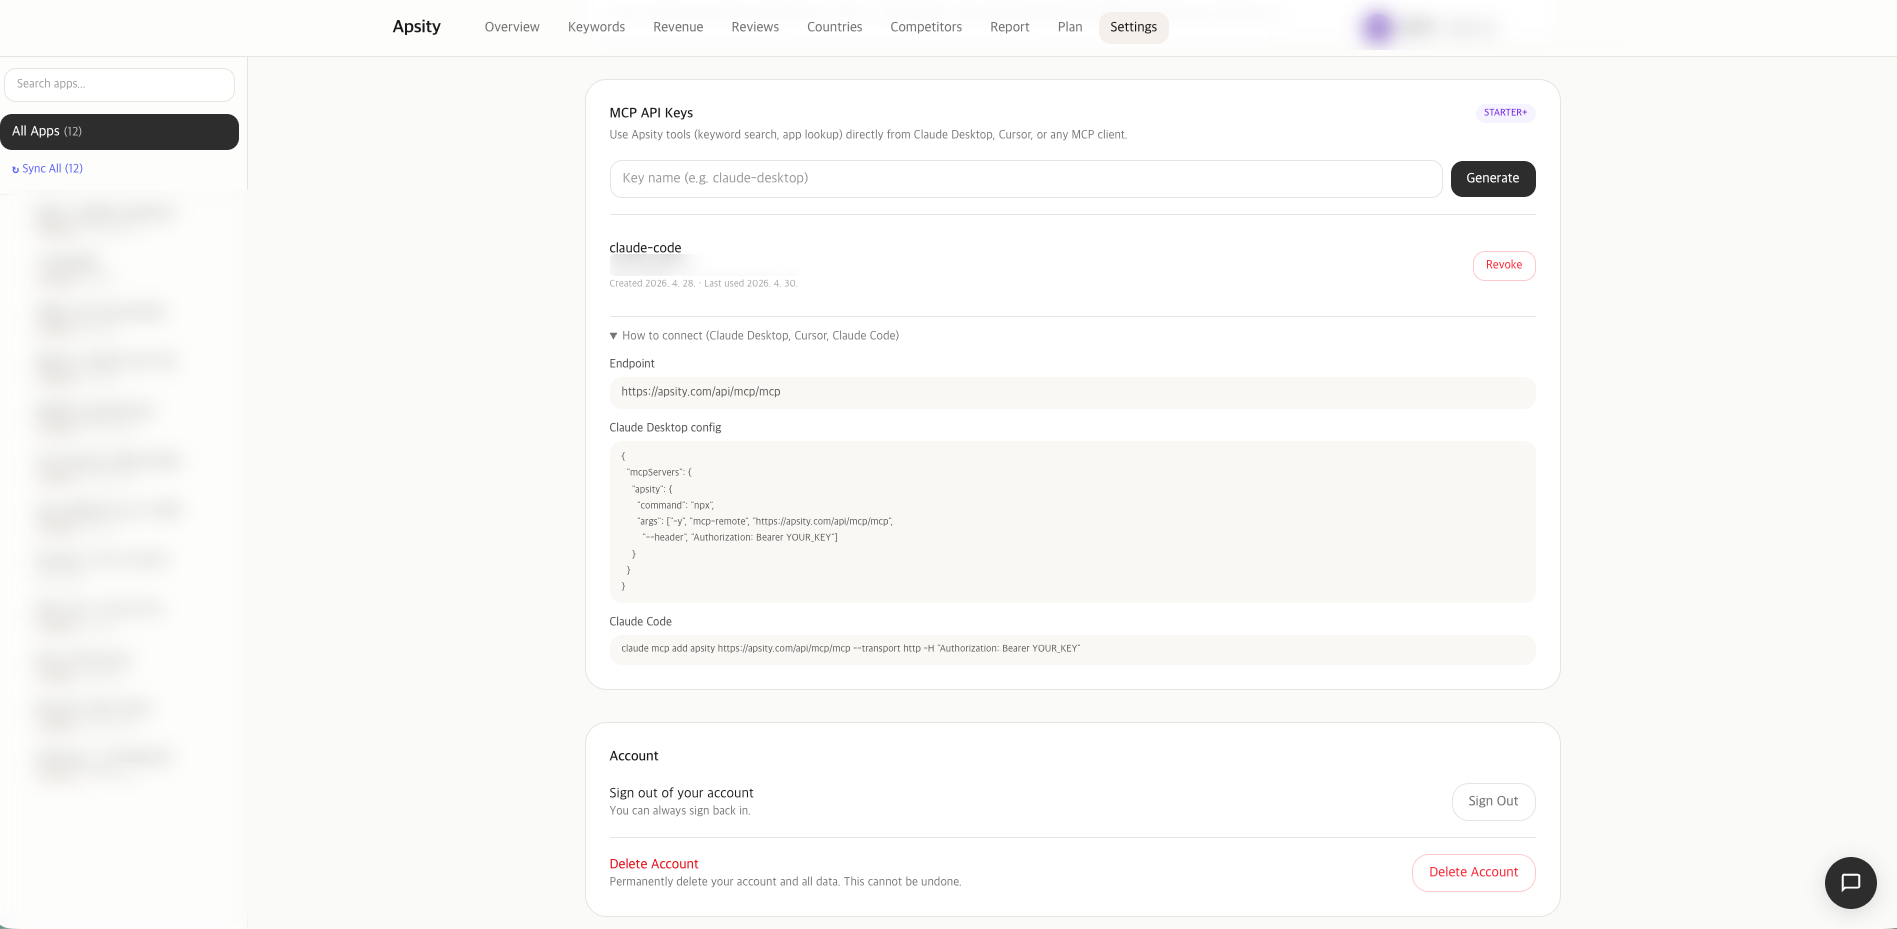Select All Apps in the sidebar
This screenshot has width=1897, height=929.
[119, 131]
